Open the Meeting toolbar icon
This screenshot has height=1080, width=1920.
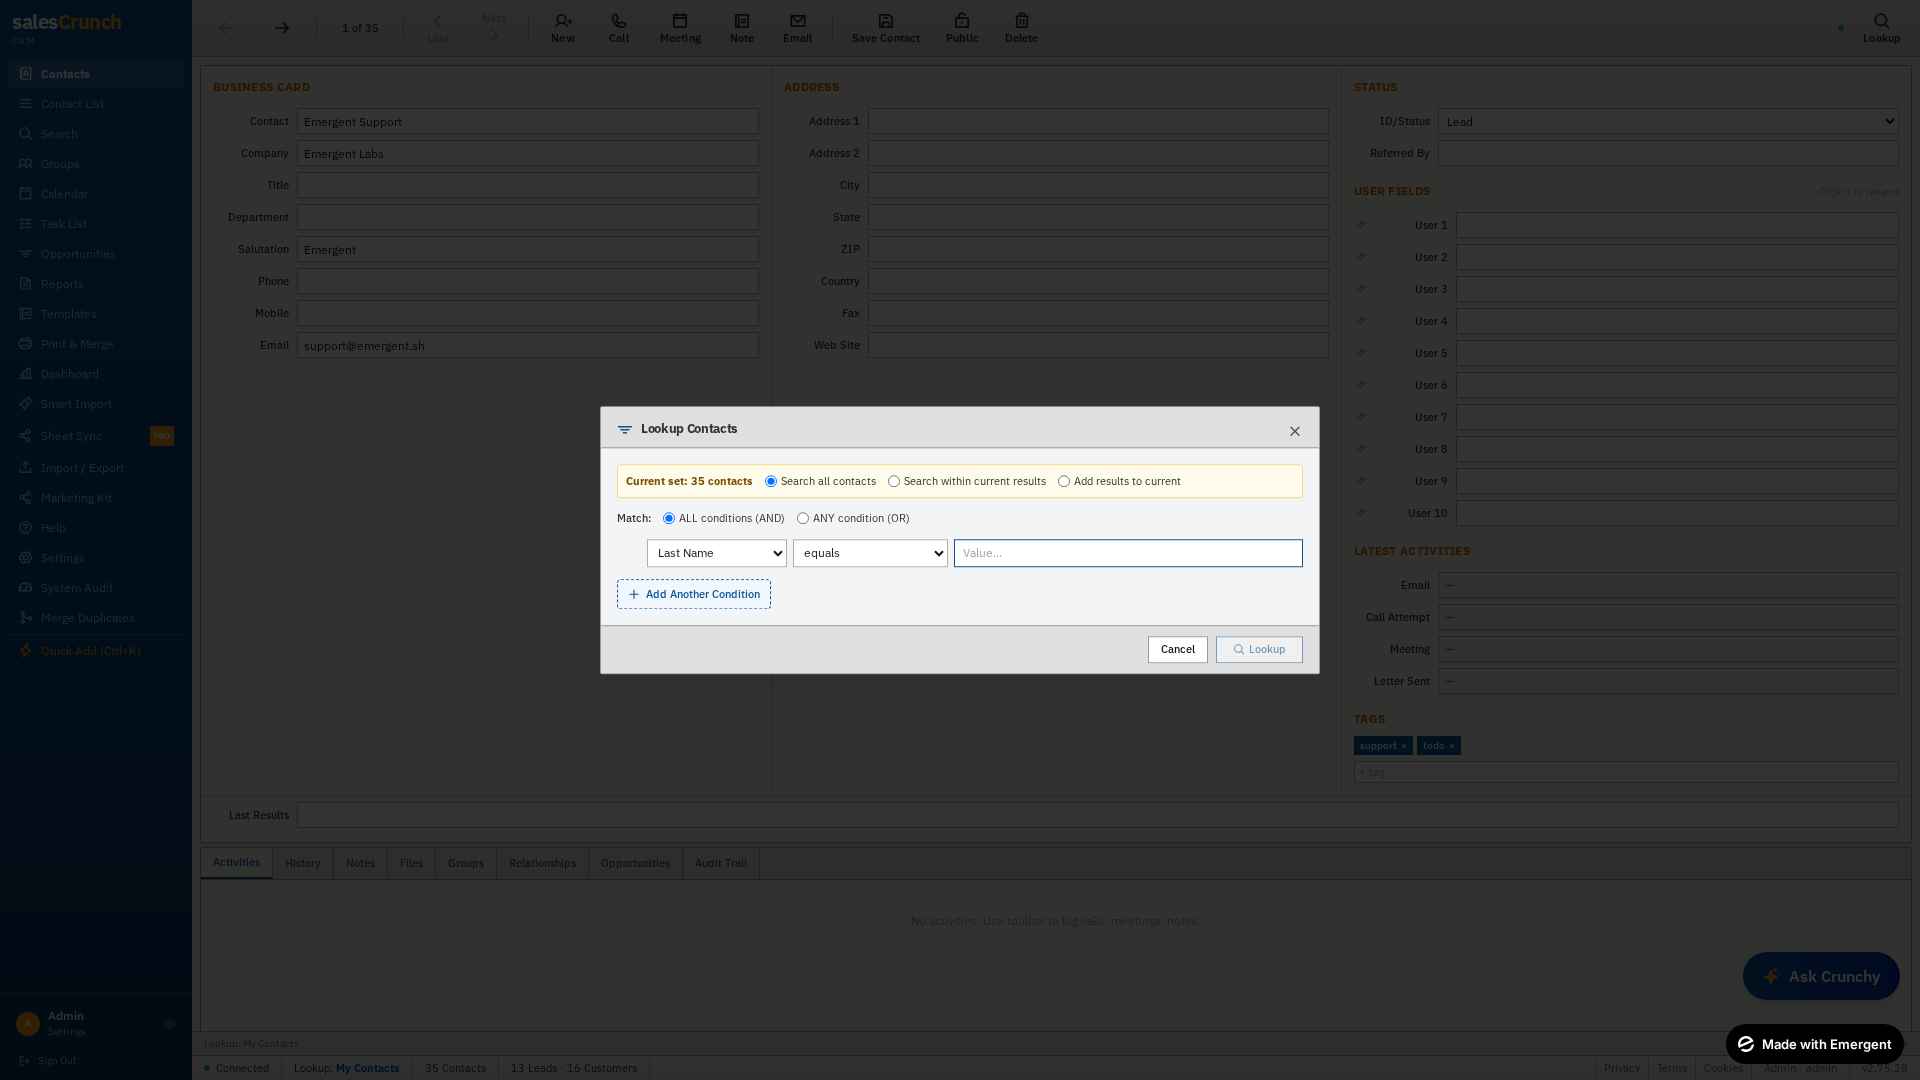click(680, 28)
